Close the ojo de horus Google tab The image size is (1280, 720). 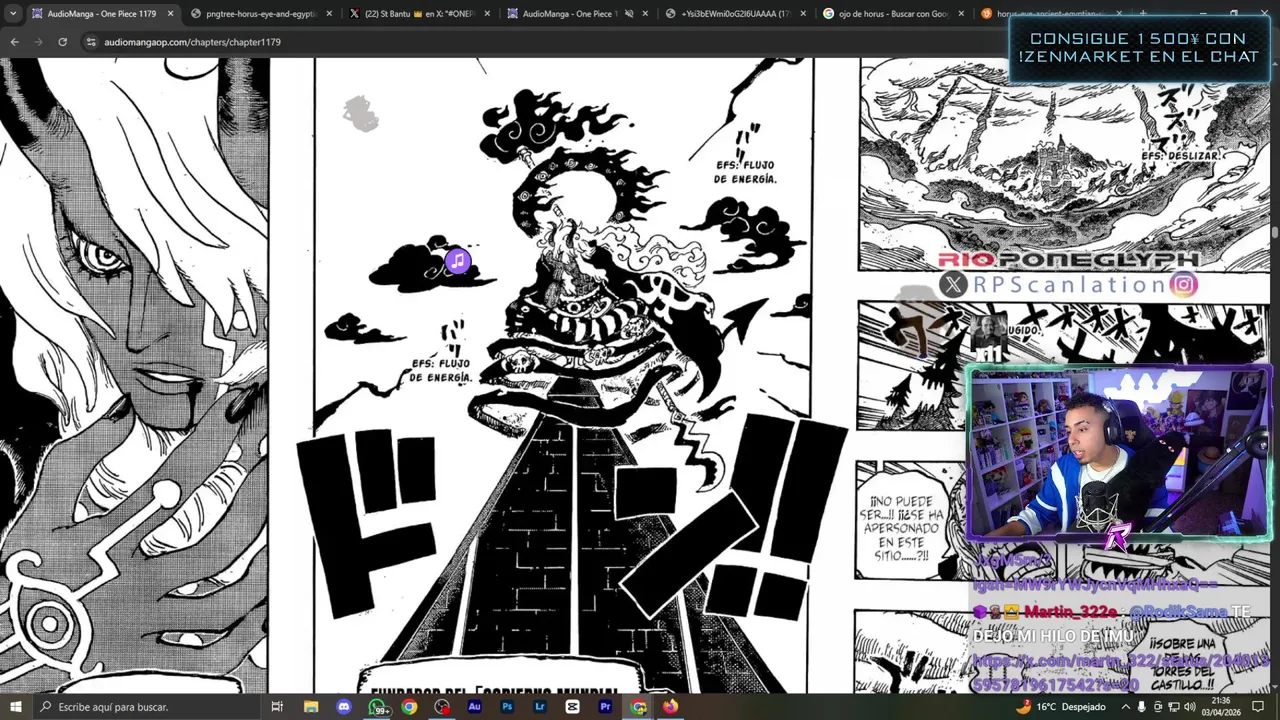(x=961, y=14)
